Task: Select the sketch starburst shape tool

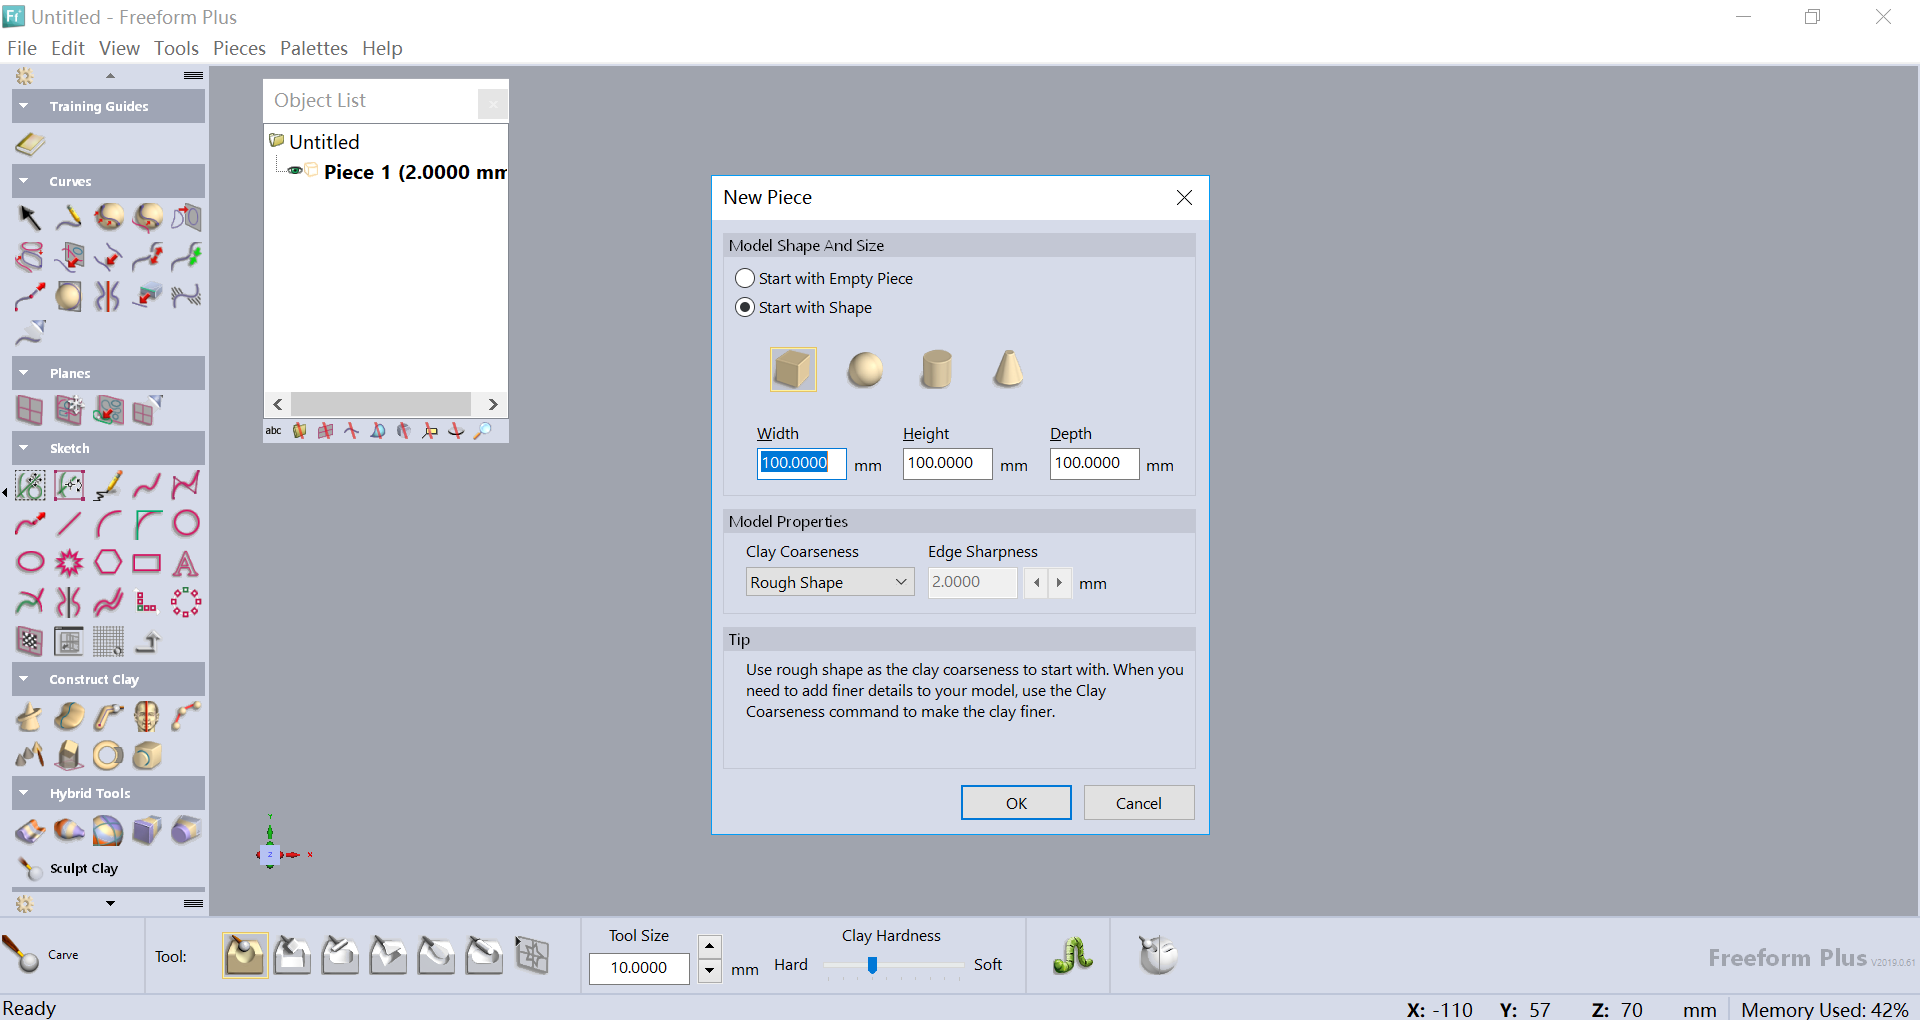Action: 69,563
